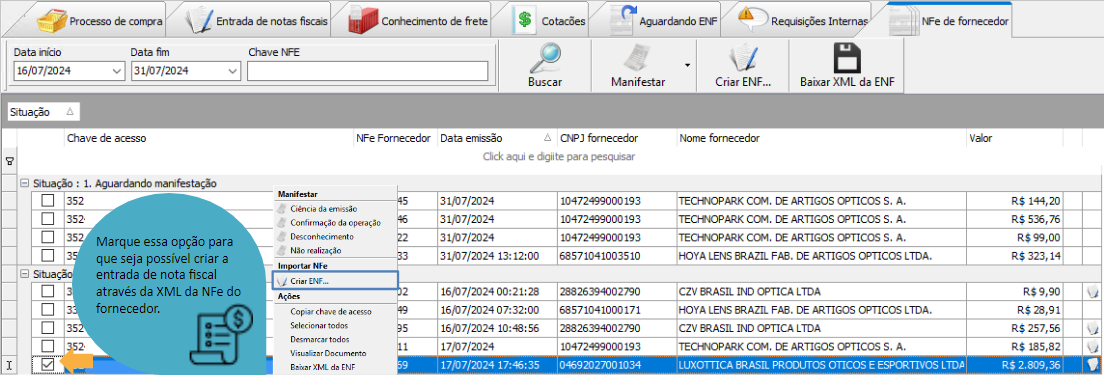Check the box in the R$ 257,56 row
The image size is (1104, 375).
(47, 328)
